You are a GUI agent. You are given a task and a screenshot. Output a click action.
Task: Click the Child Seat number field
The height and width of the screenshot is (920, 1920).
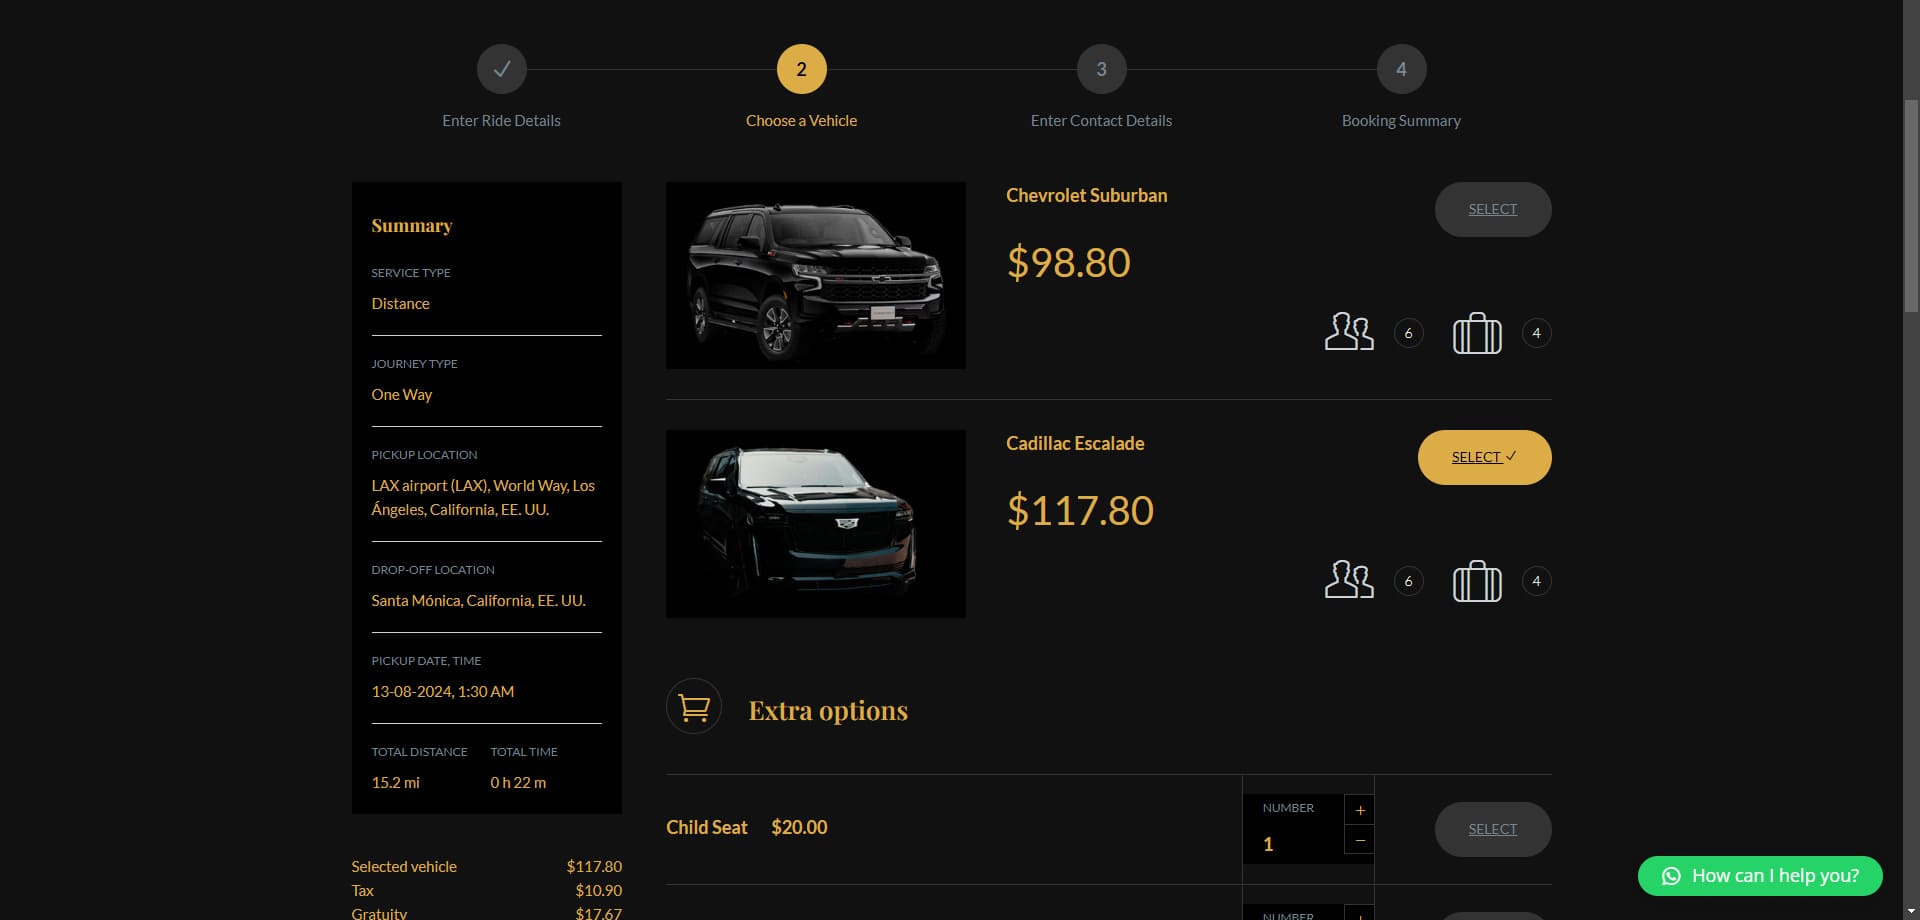[1293, 829]
